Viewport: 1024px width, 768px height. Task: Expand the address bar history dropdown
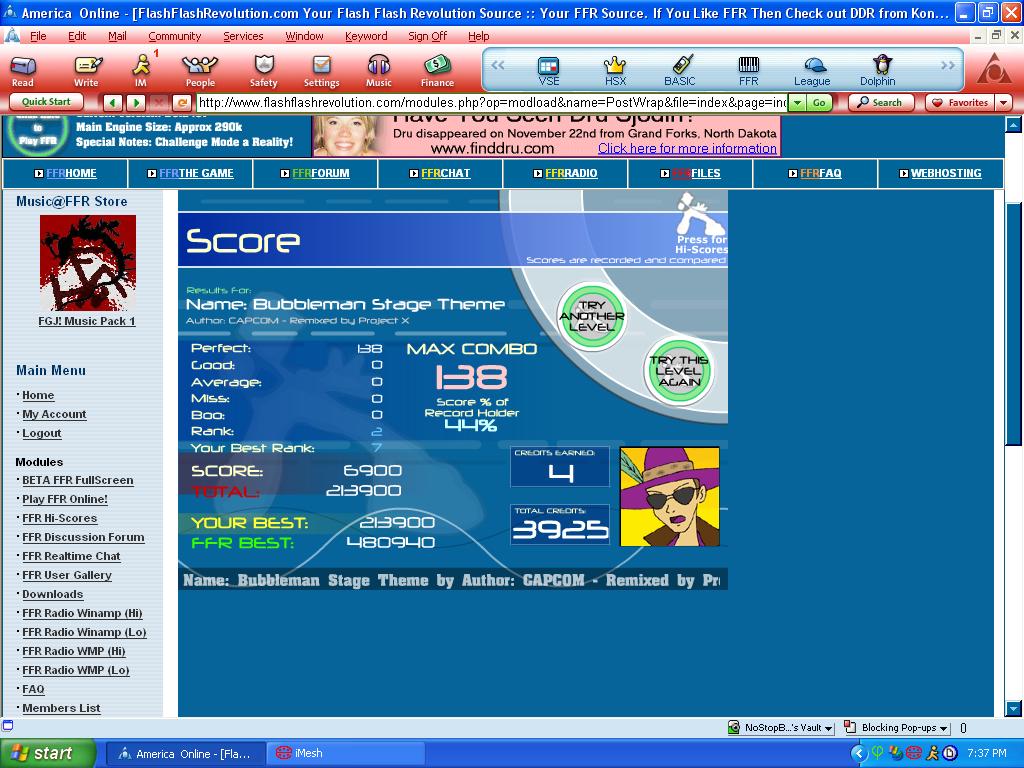(797, 103)
